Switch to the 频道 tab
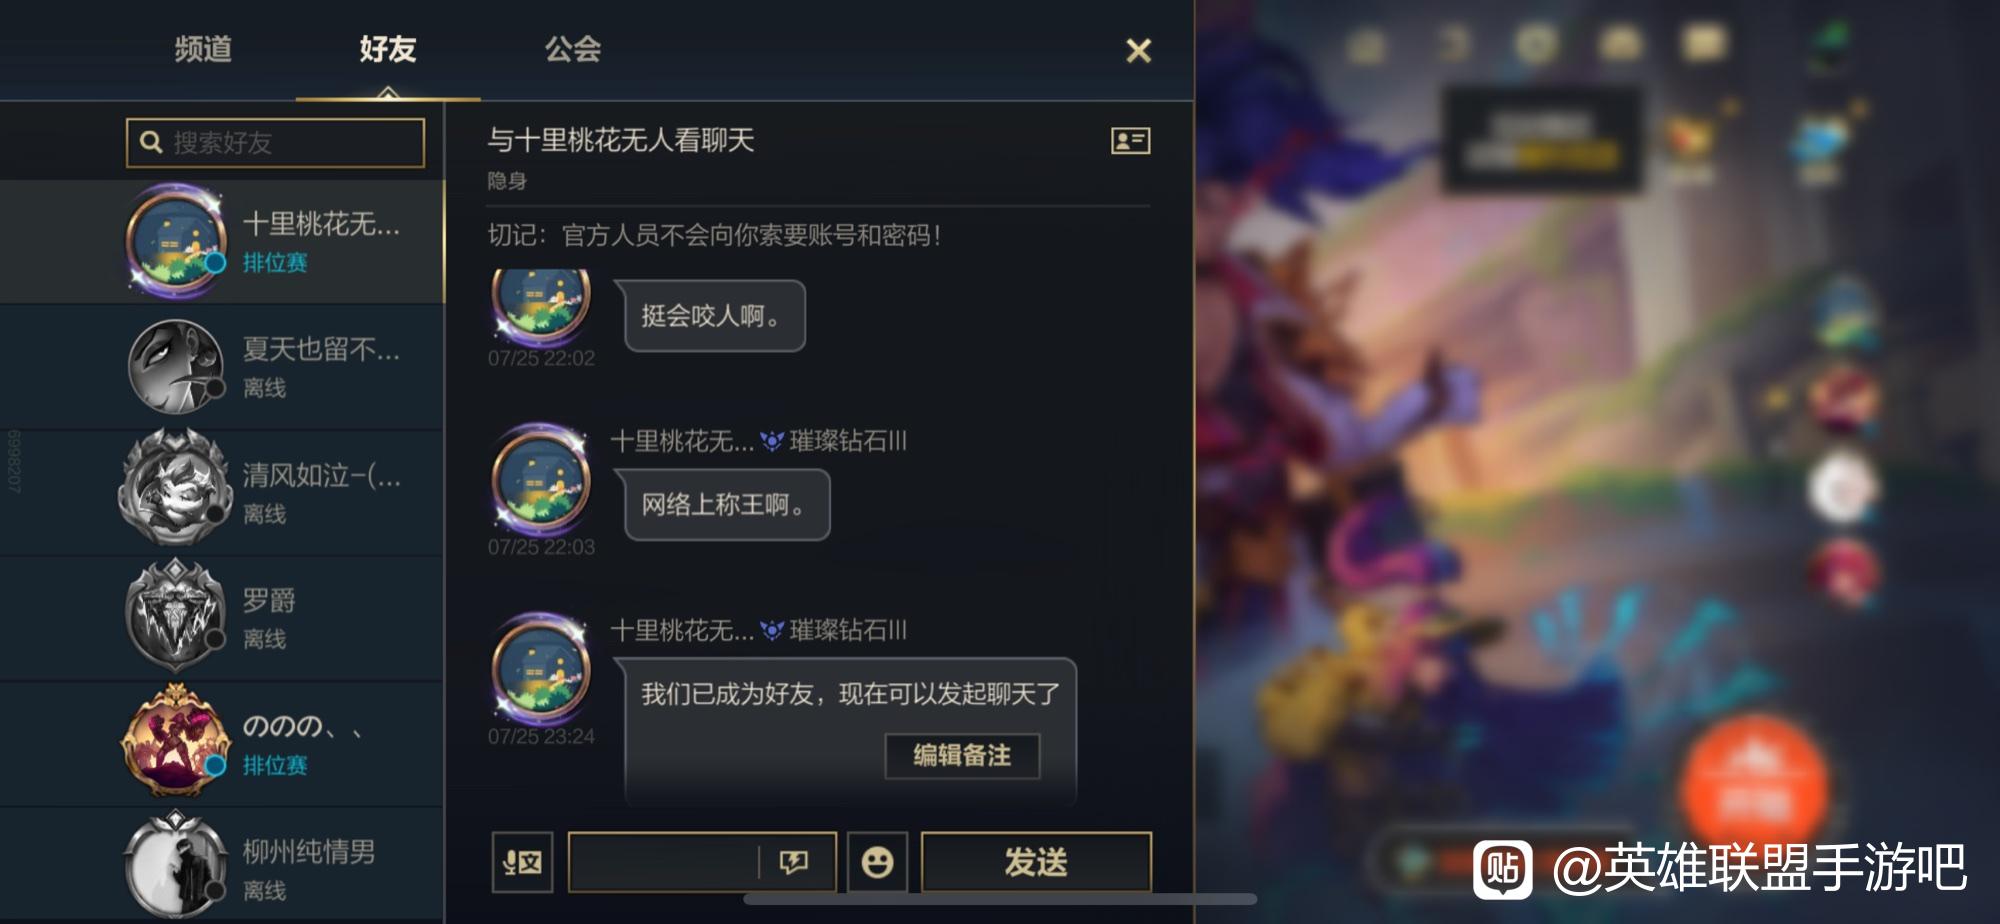Viewport: 2000px width, 924px height. point(203,49)
